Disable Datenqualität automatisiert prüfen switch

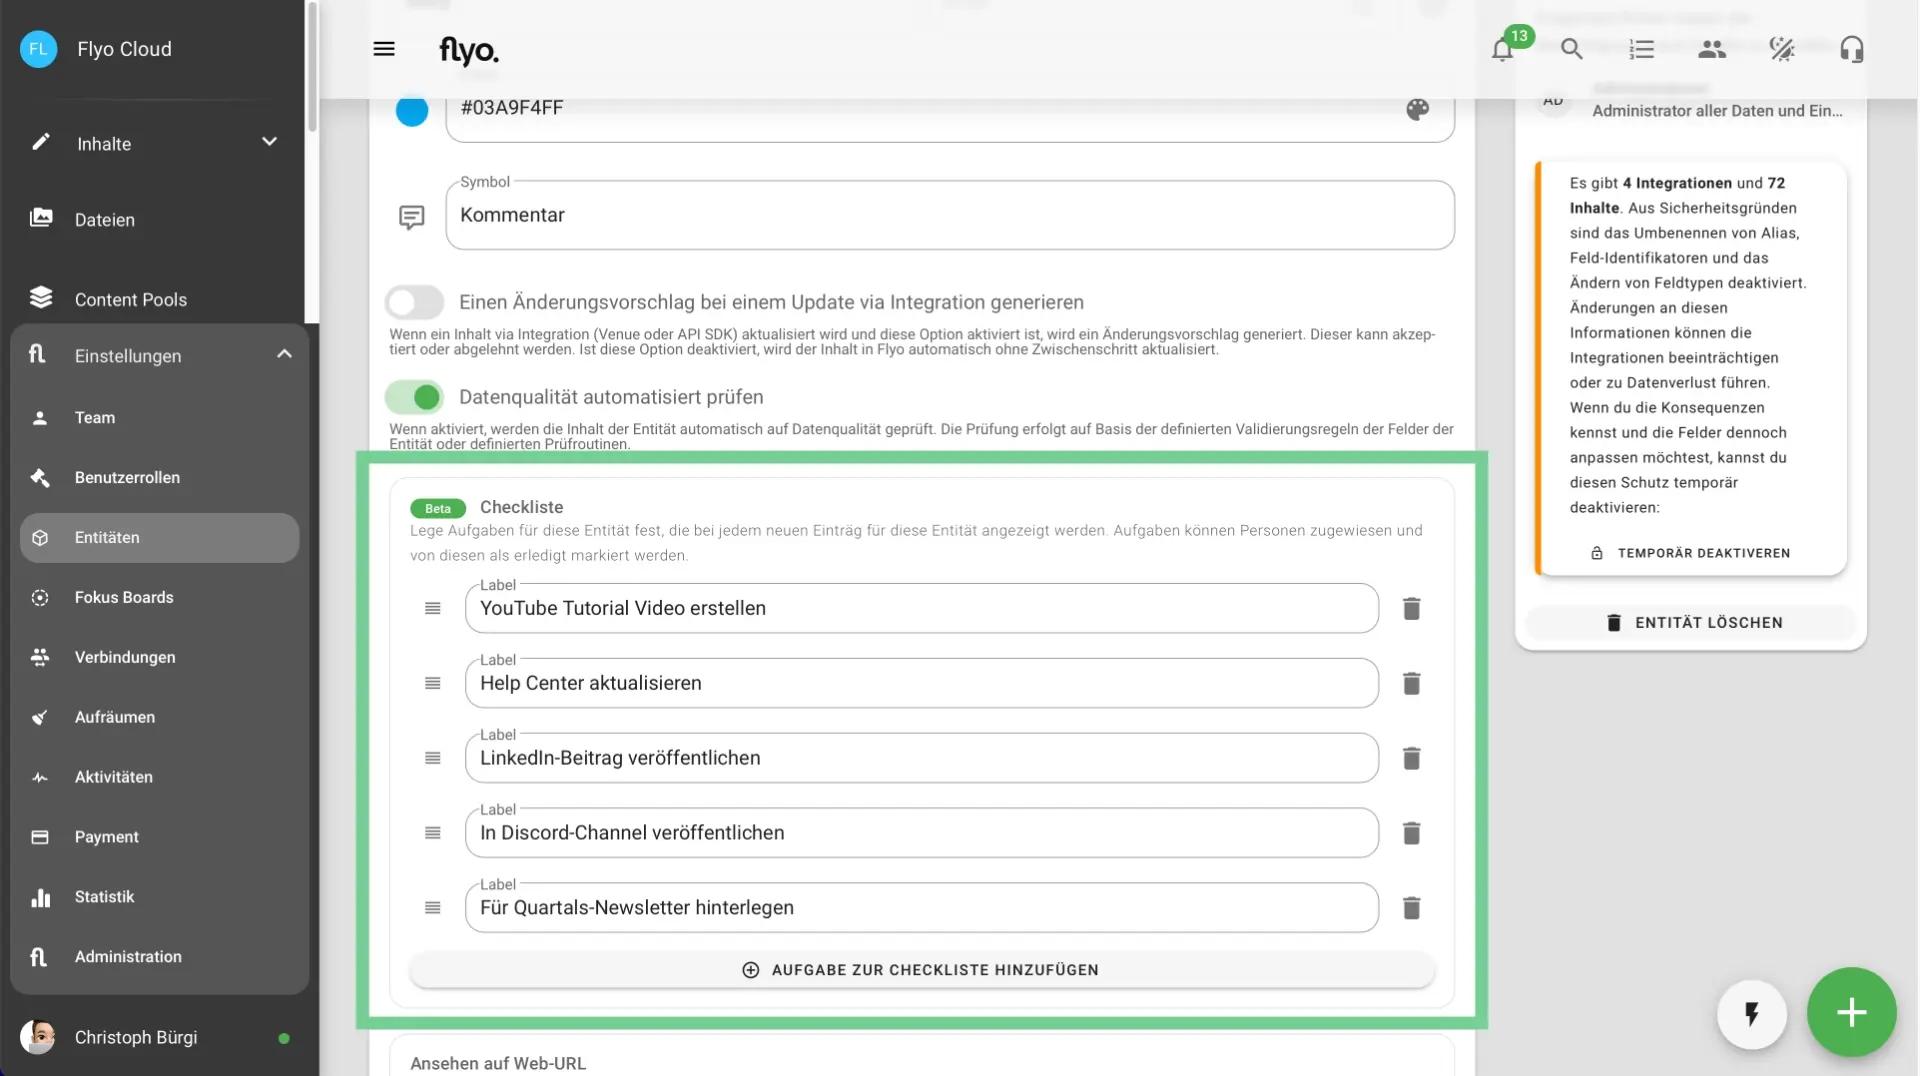[415, 397]
